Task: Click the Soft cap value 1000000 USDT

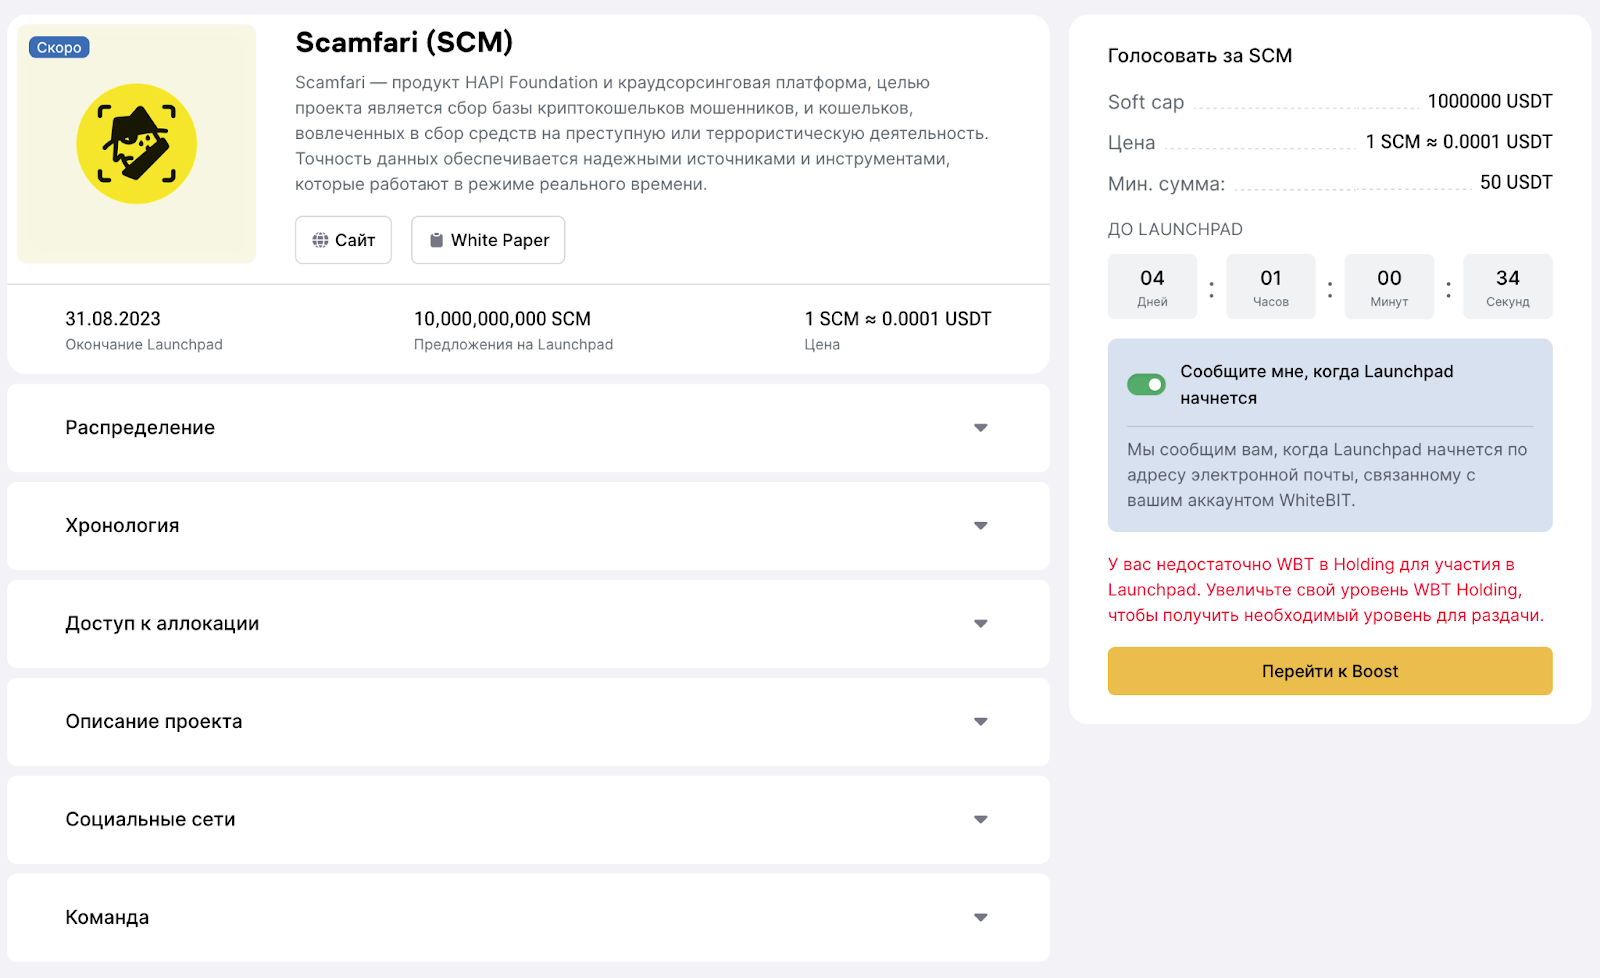Action: point(1490,101)
